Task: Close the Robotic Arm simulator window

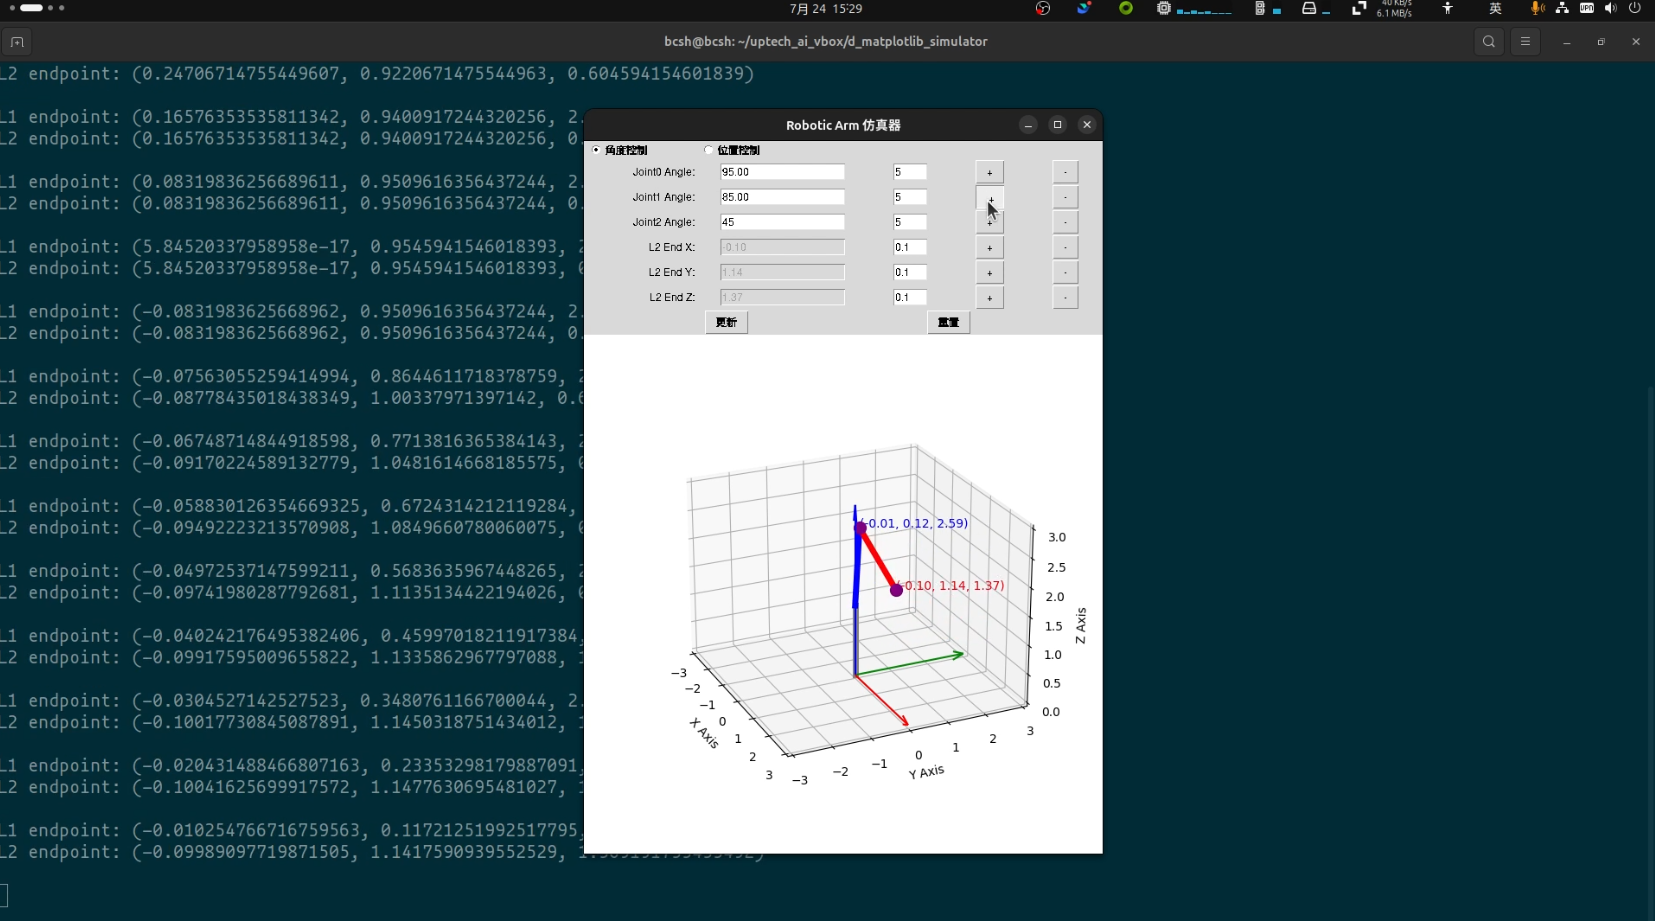Action: point(1087,125)
